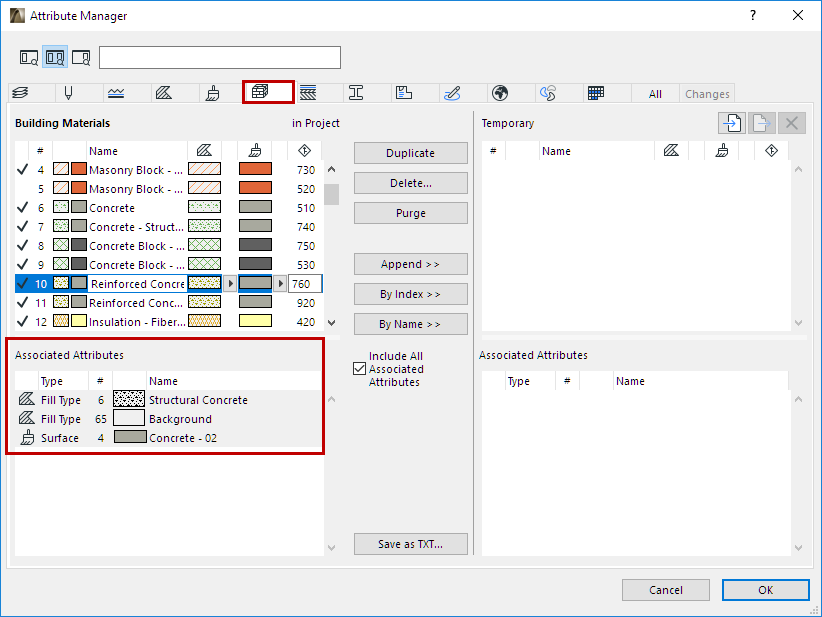Click the attribute search field
Screen dimensions: 822x617
(x=220, y=57)
